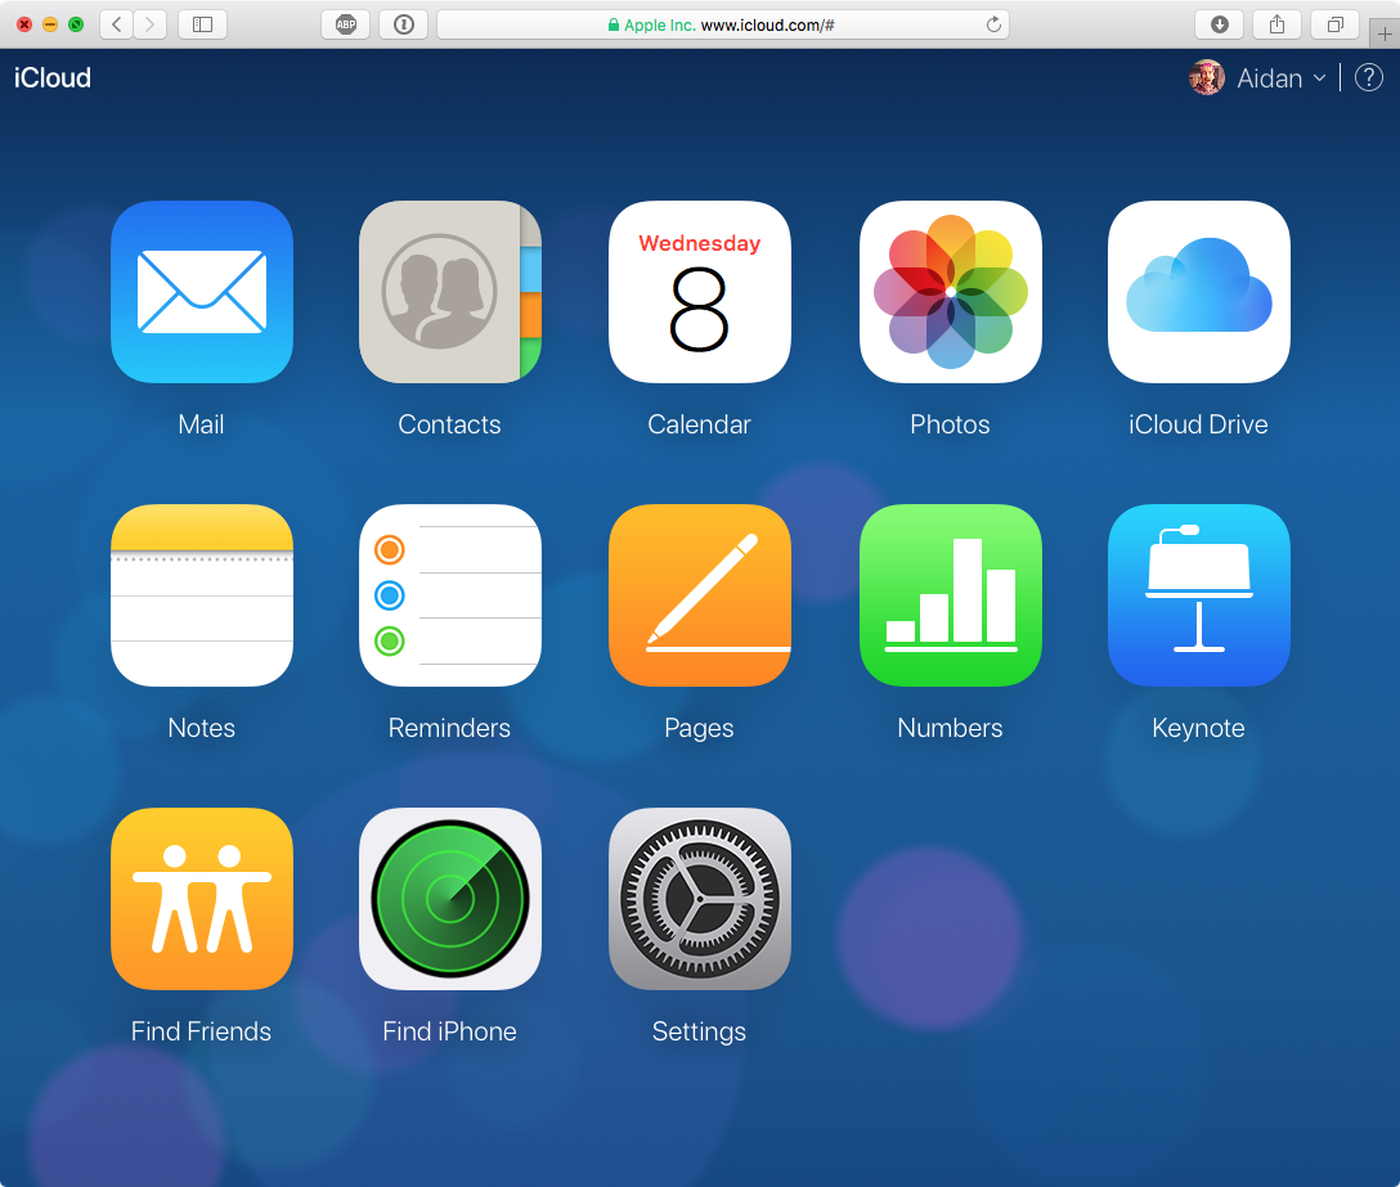
Task: Open the Photos app icon
Action: pyautogui.click(x=951, y=292)
